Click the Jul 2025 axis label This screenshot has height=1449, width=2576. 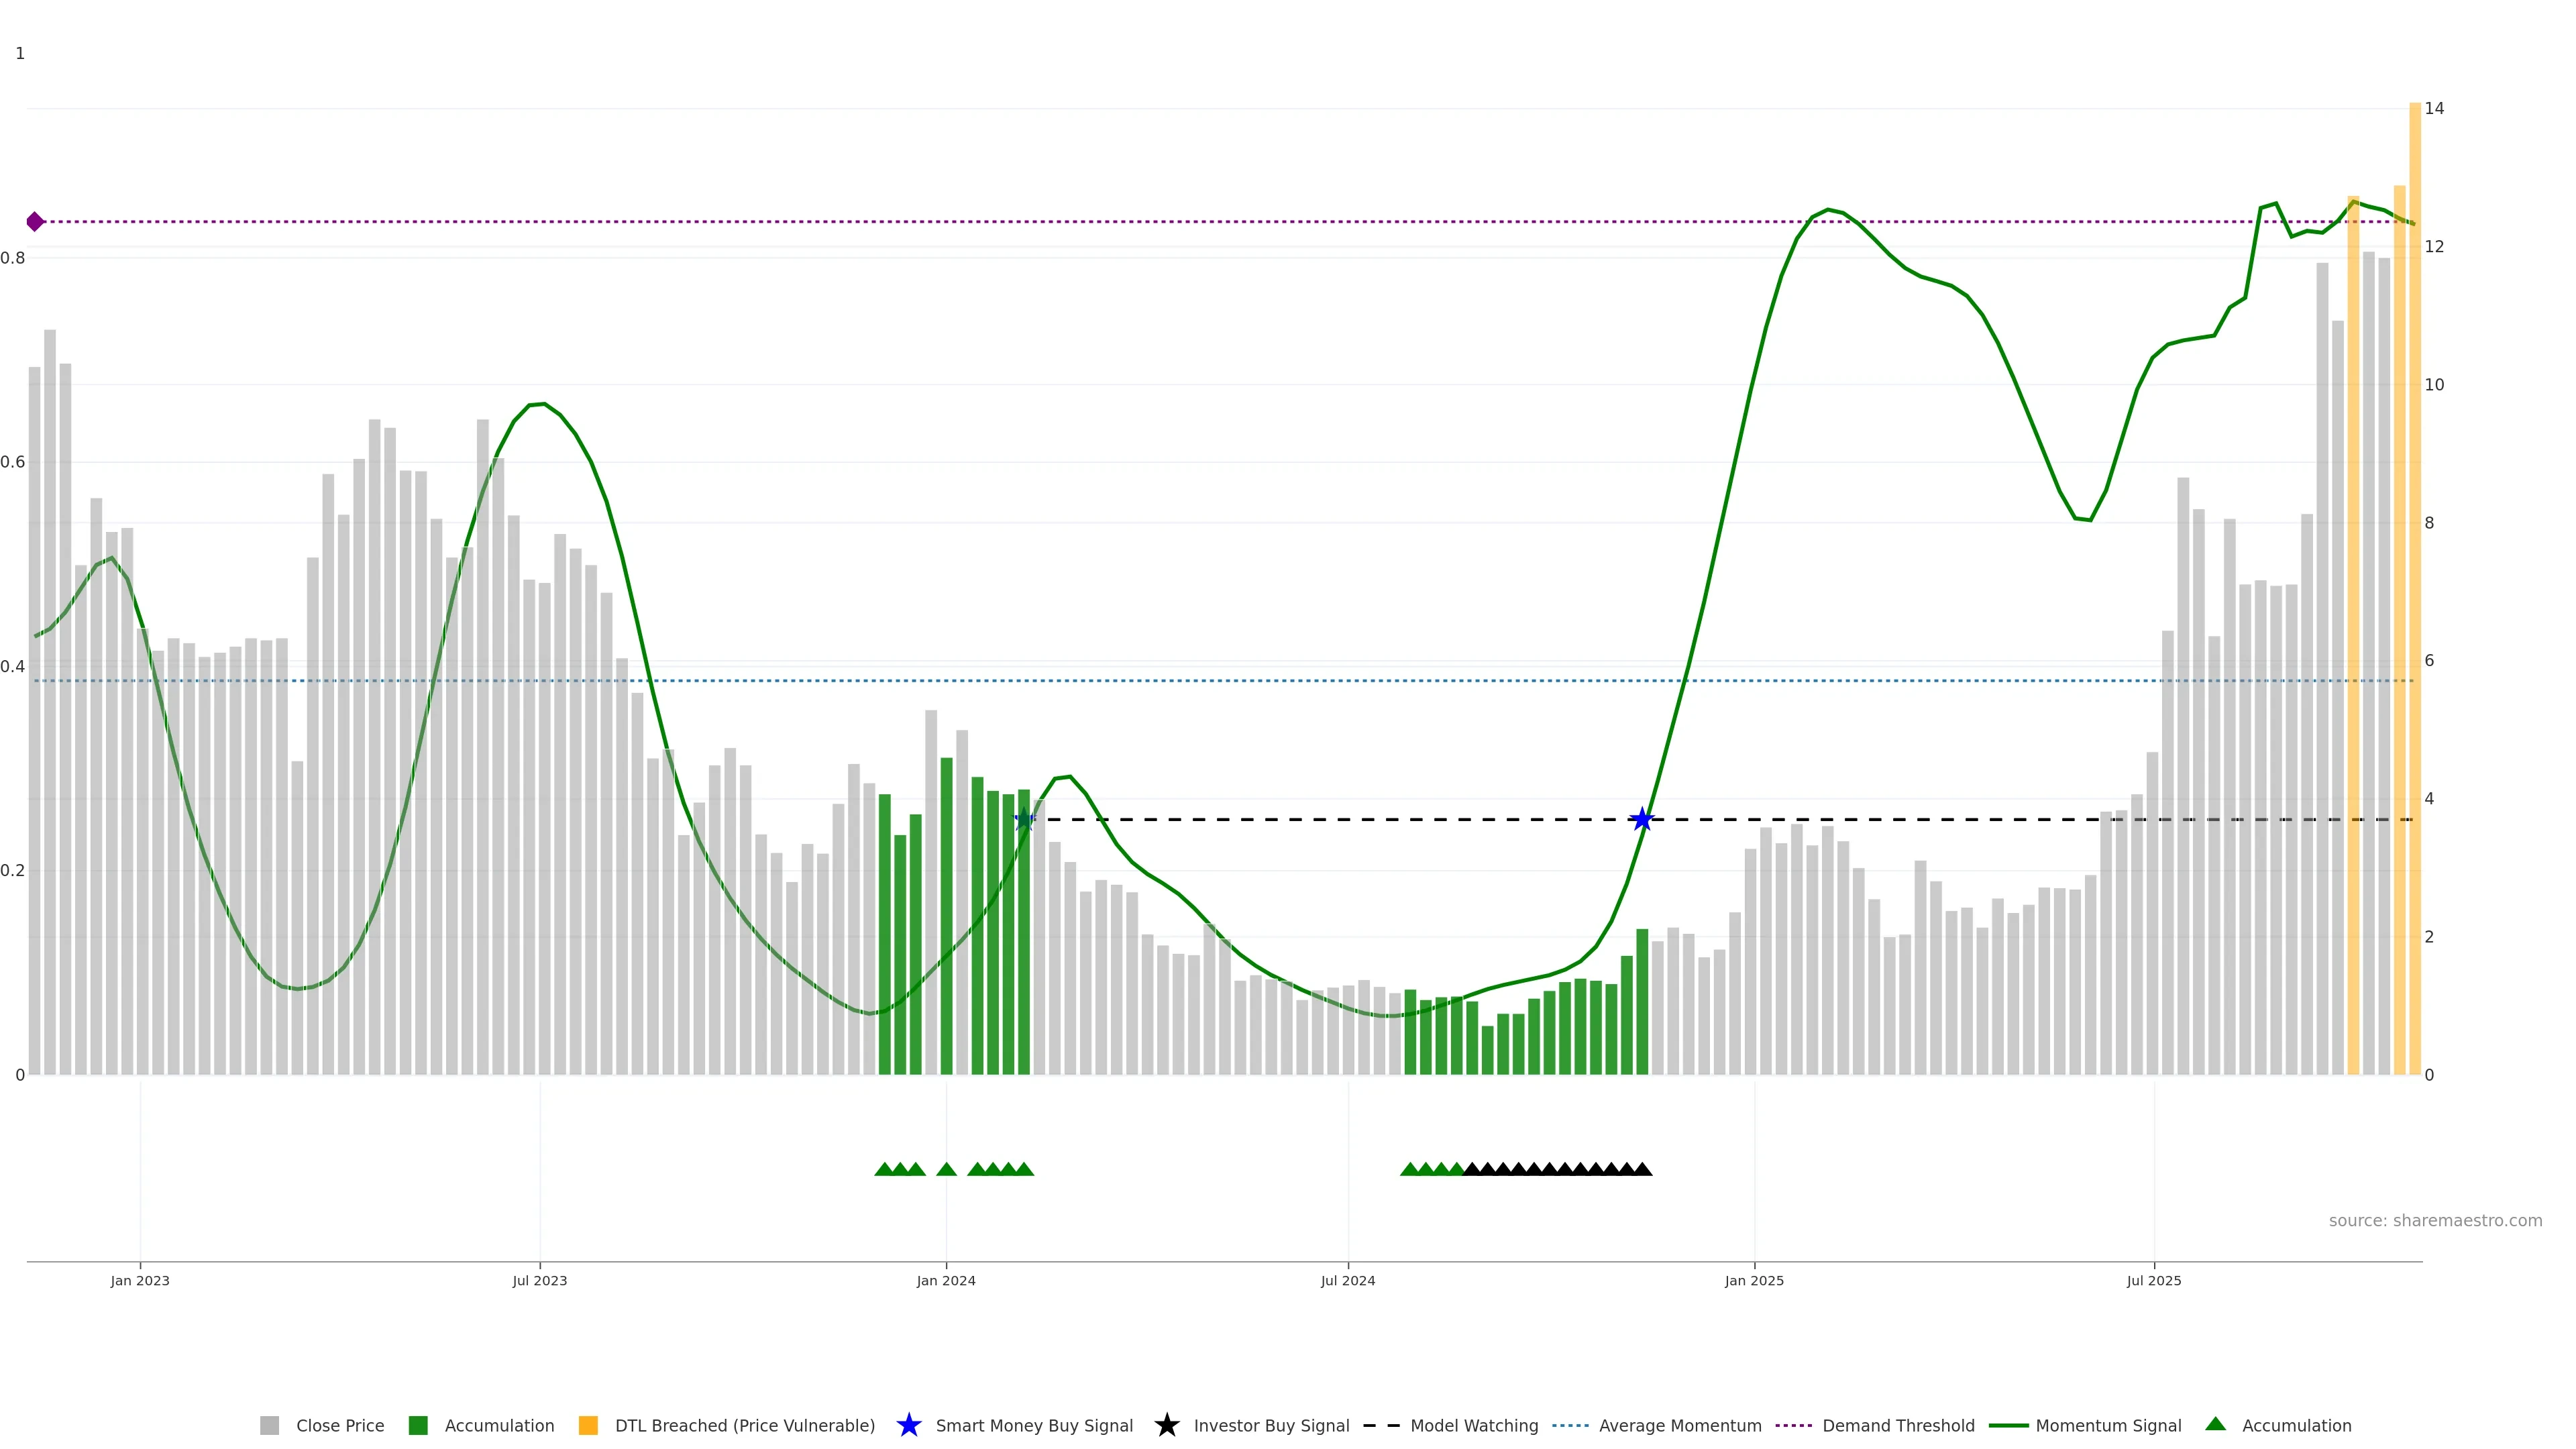2153,1281
